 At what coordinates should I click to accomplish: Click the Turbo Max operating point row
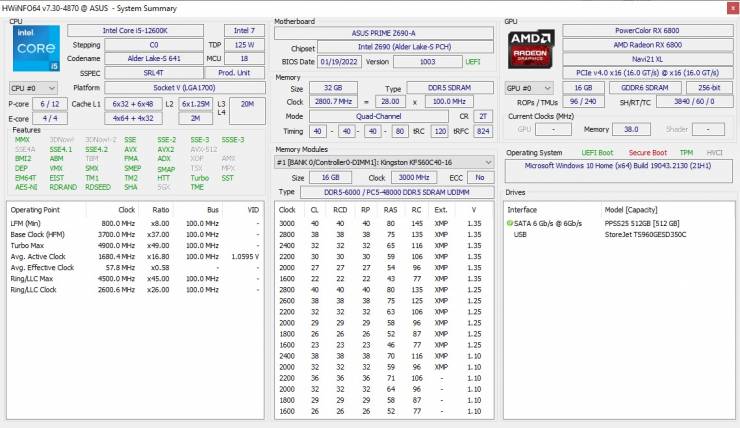pos(135,245)
